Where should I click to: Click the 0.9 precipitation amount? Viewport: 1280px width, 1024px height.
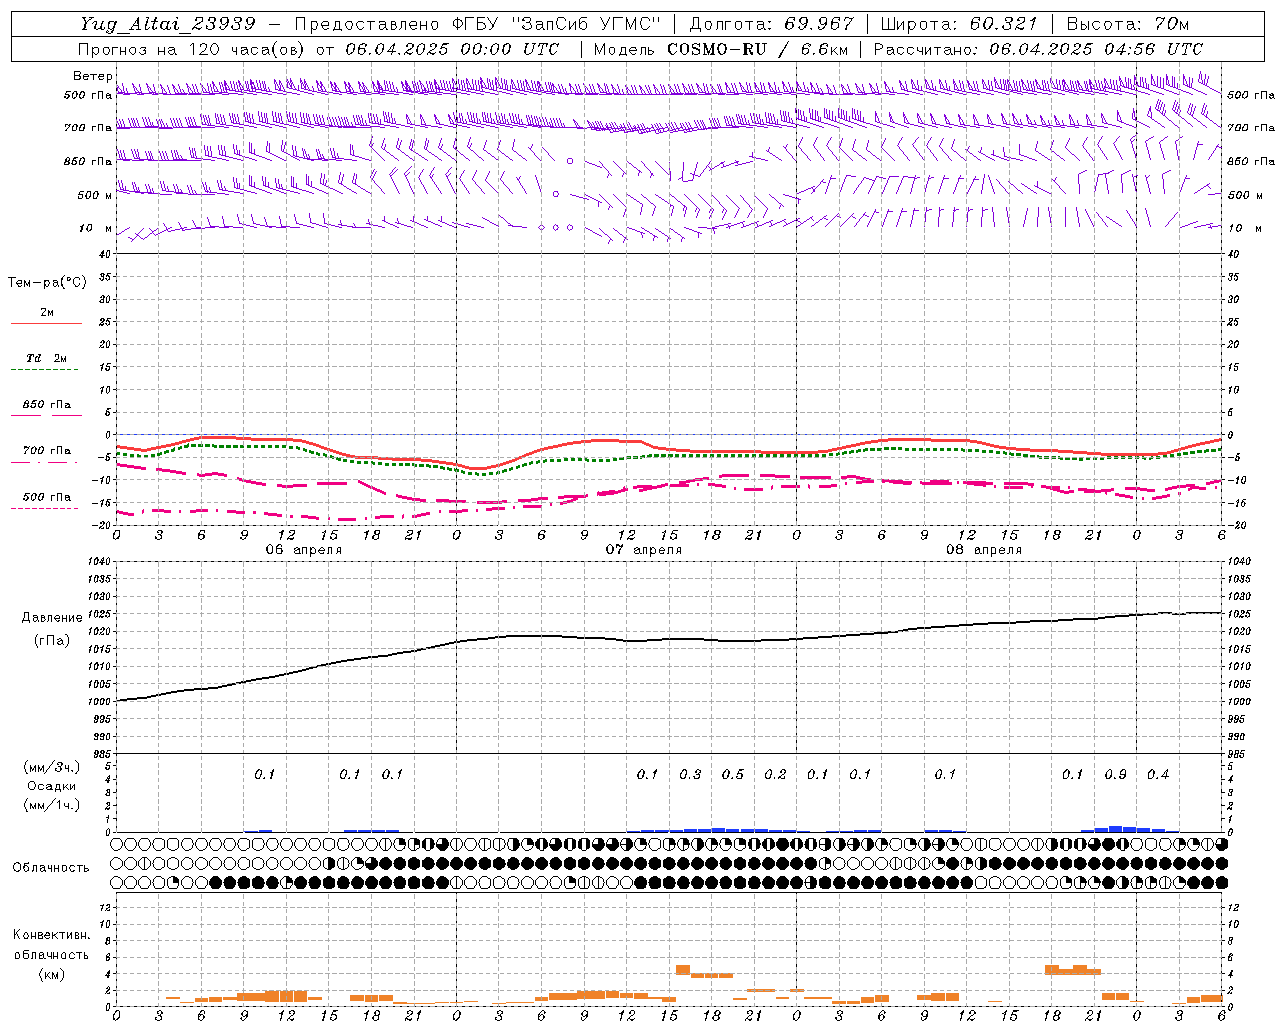[x=1115, y=775]
